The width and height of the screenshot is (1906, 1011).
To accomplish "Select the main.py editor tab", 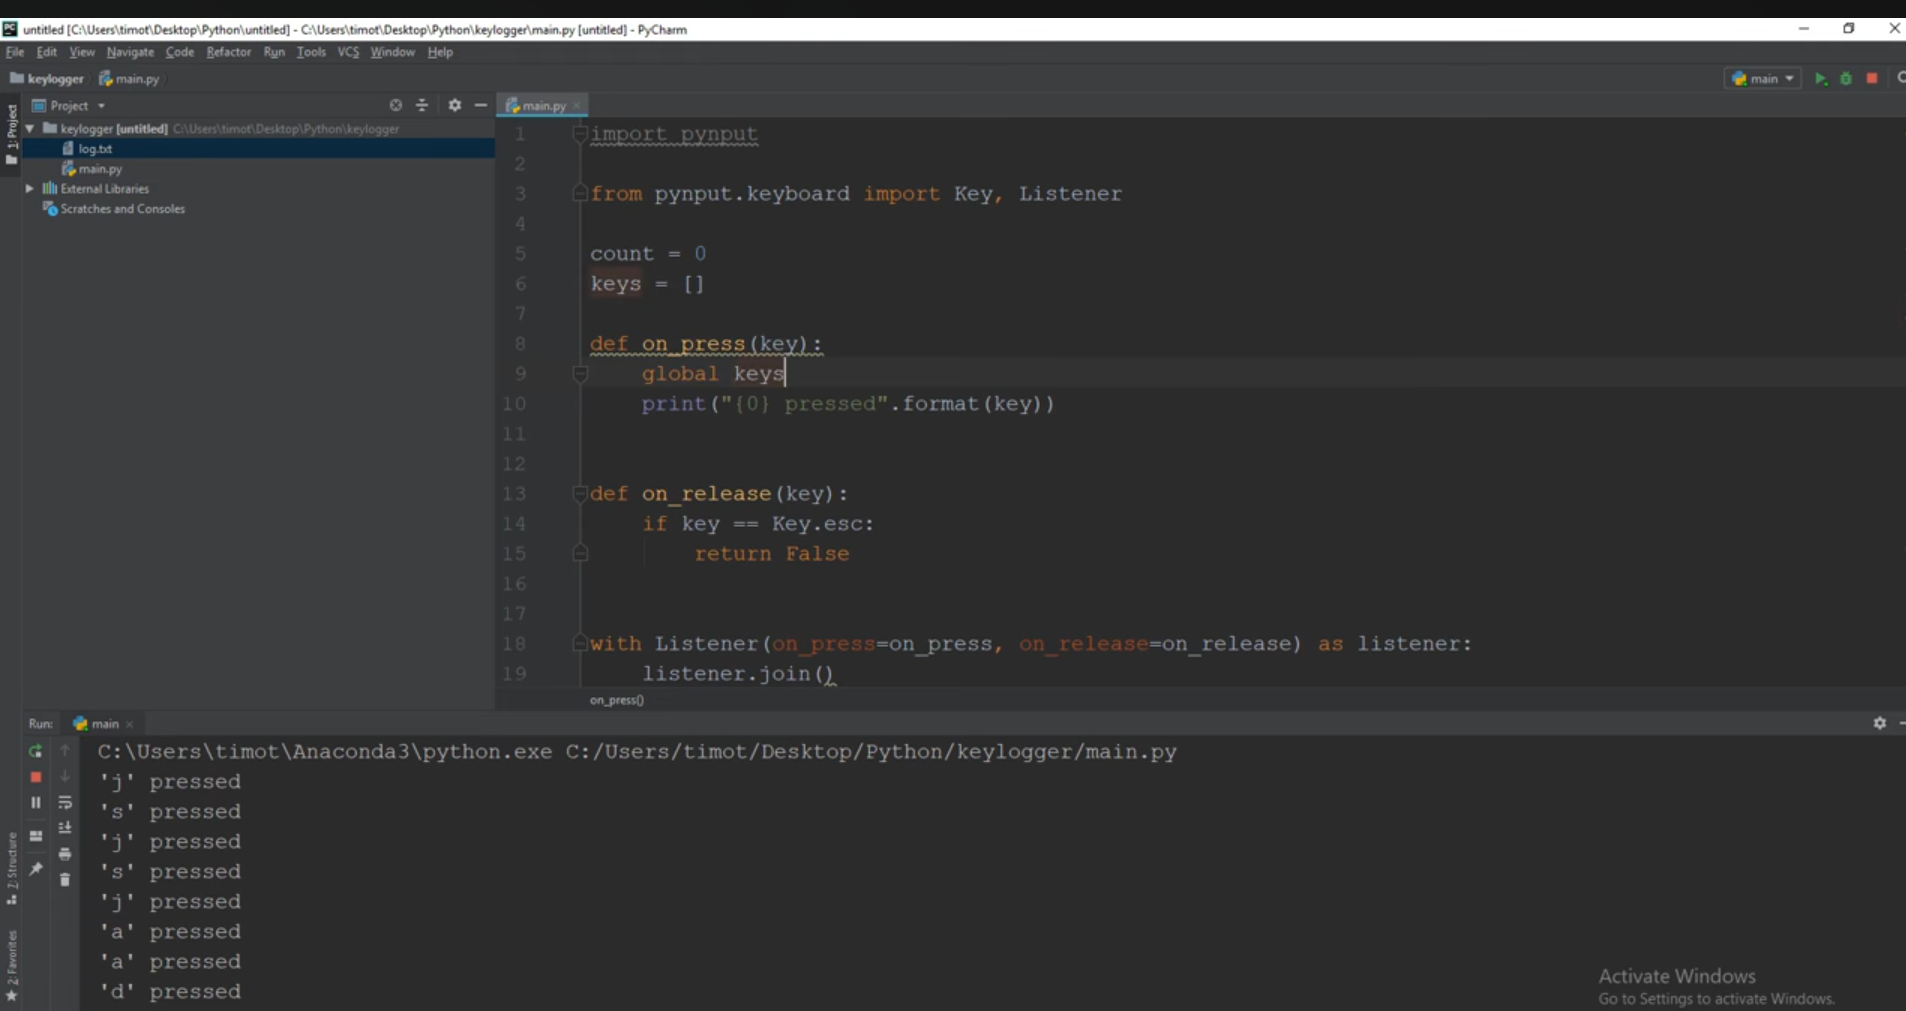I will point(543,105).
